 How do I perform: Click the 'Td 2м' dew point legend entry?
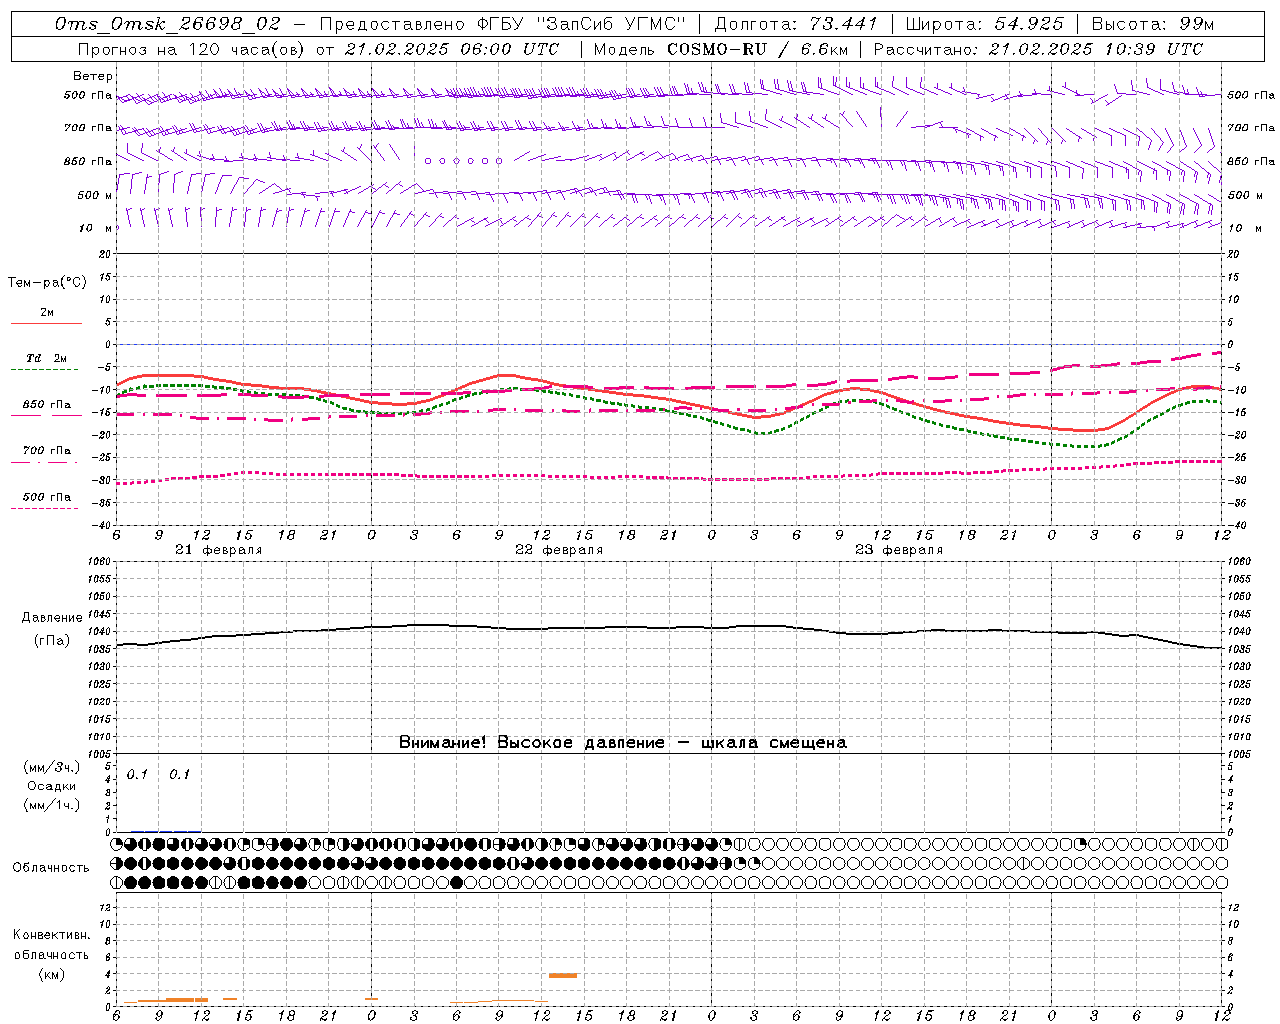click(x=46, y=358)
